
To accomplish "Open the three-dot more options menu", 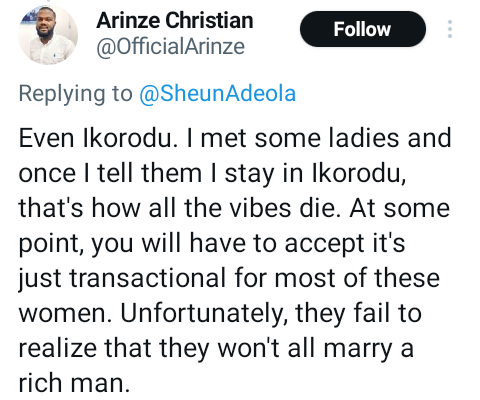I will click(450, 29).
